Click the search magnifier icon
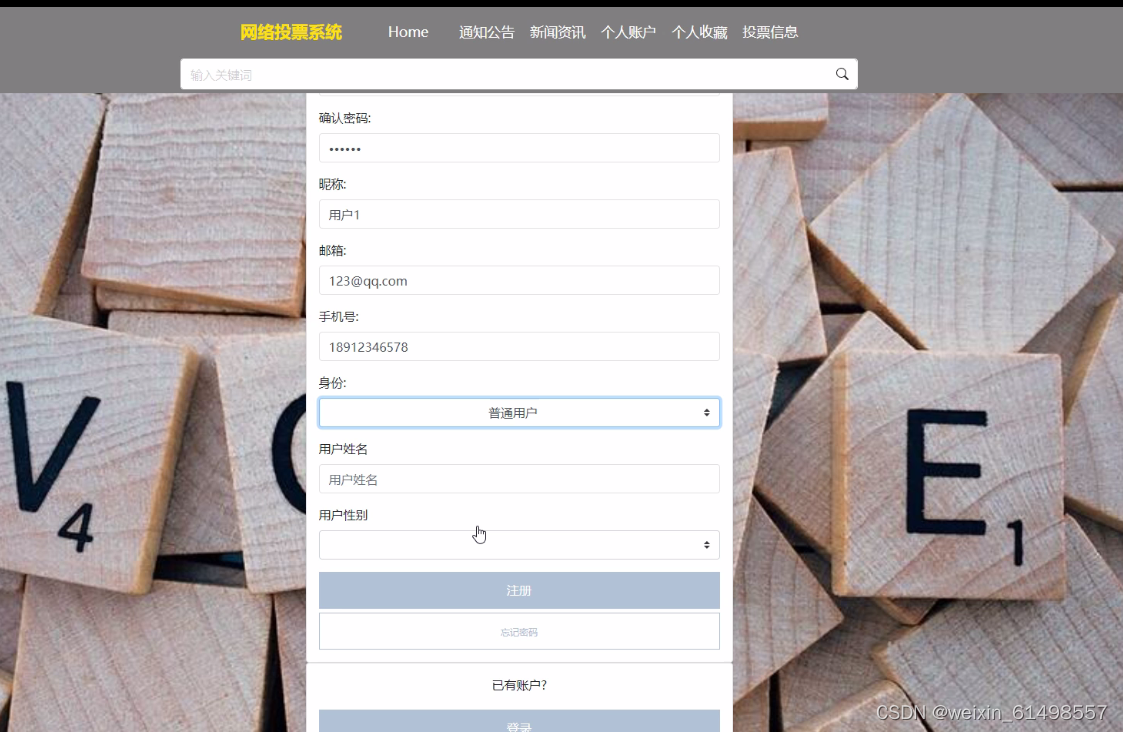Viewport: 1123px width, 732px height. pos(842,74)
